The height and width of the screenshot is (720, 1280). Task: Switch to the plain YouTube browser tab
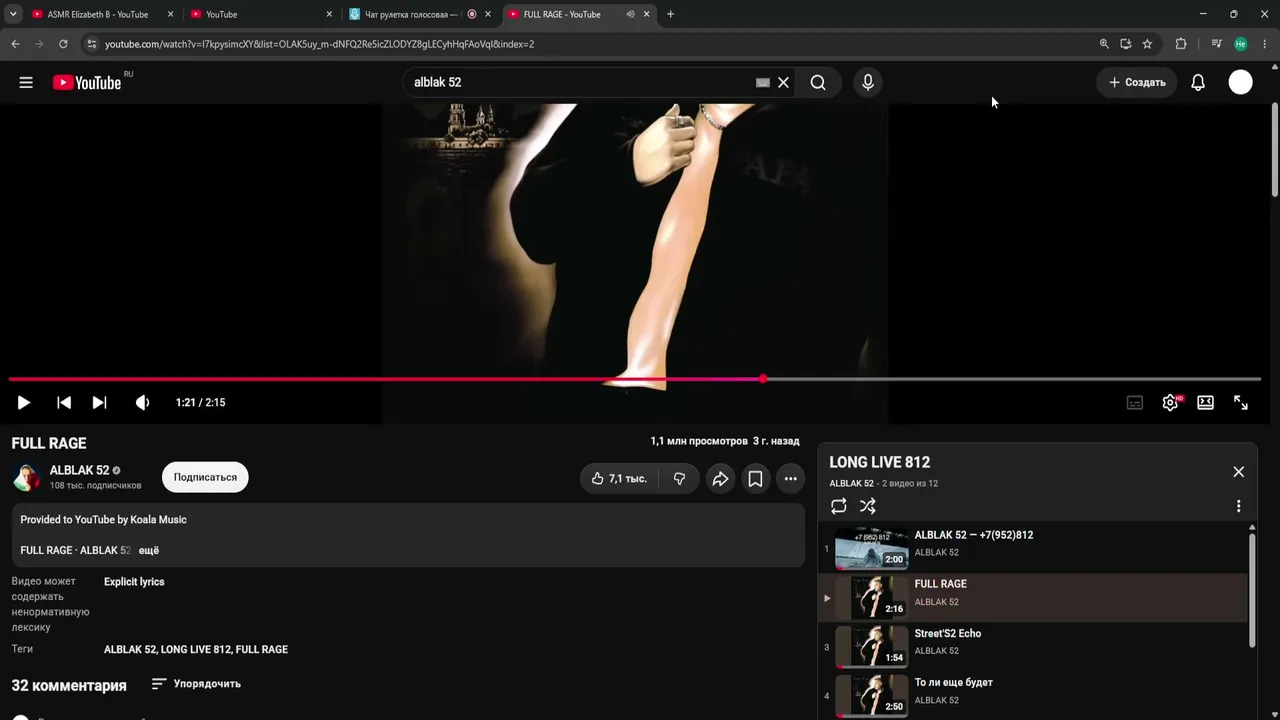[262, 14]
